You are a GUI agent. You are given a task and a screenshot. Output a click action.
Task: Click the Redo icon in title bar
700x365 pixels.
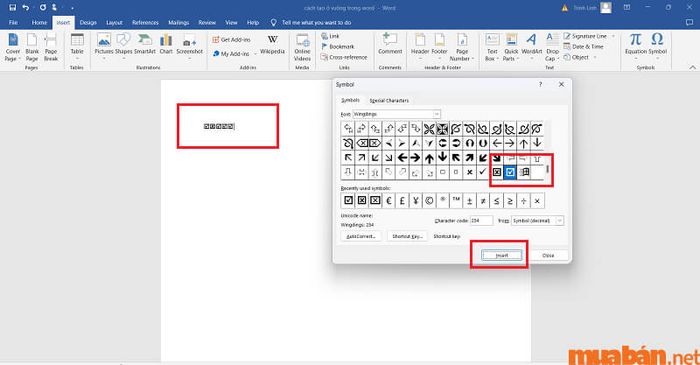pos(42,8)
